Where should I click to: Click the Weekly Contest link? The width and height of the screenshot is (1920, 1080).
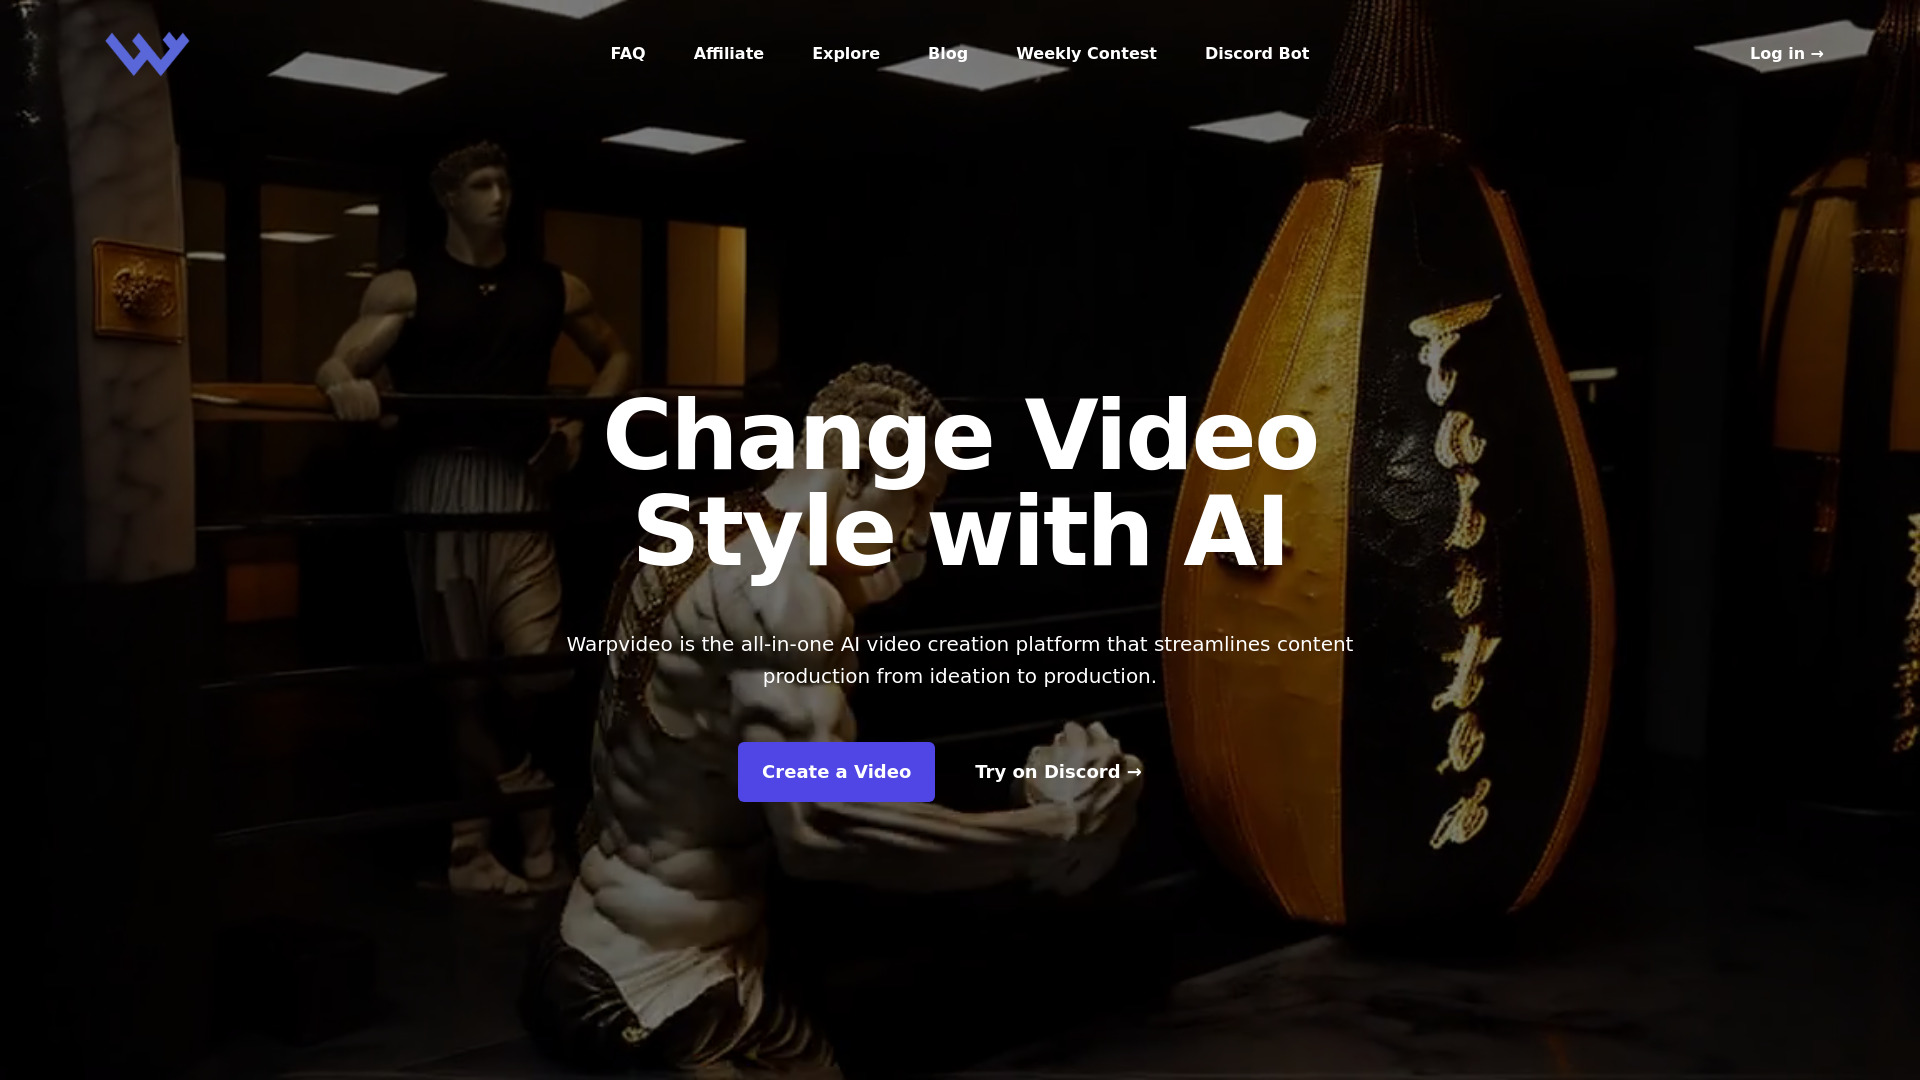[x=1087, y=53]
